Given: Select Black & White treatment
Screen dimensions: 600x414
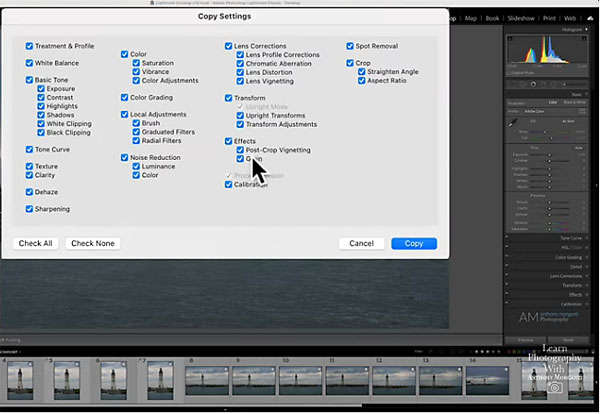Looking at the screenshot, I should (x=574, y=102).
